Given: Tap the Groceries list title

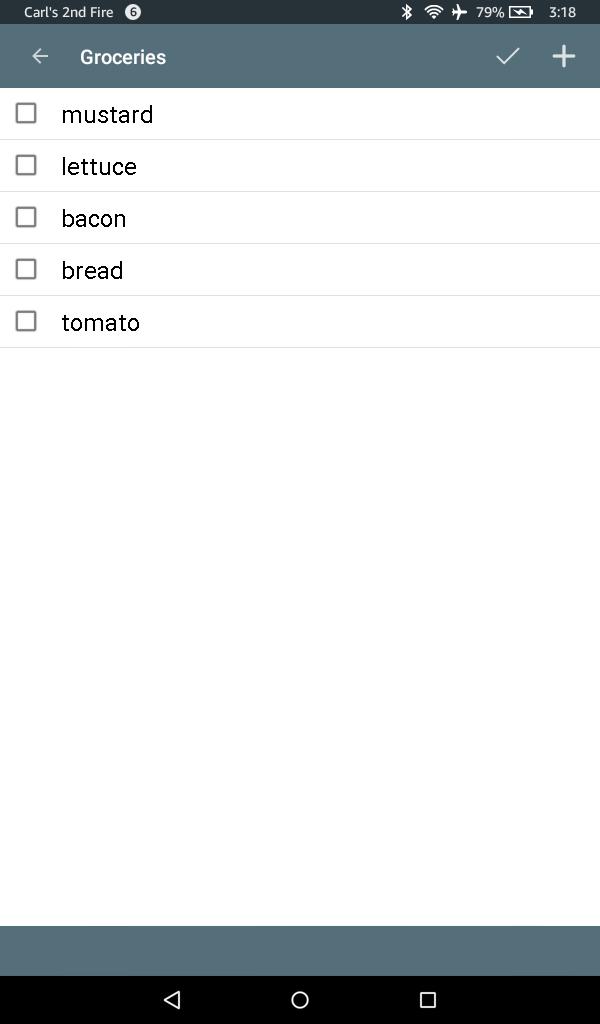Looking at the screenshot, I should [123, 57].
